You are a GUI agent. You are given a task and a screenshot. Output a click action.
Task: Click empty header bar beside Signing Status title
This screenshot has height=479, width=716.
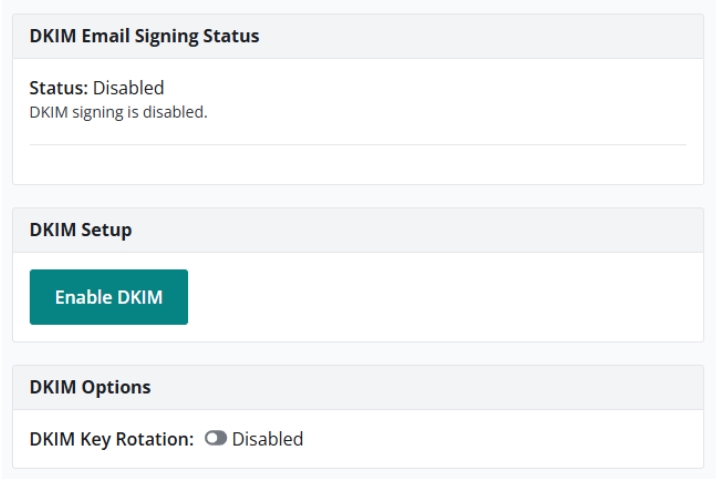coord(480,36)
